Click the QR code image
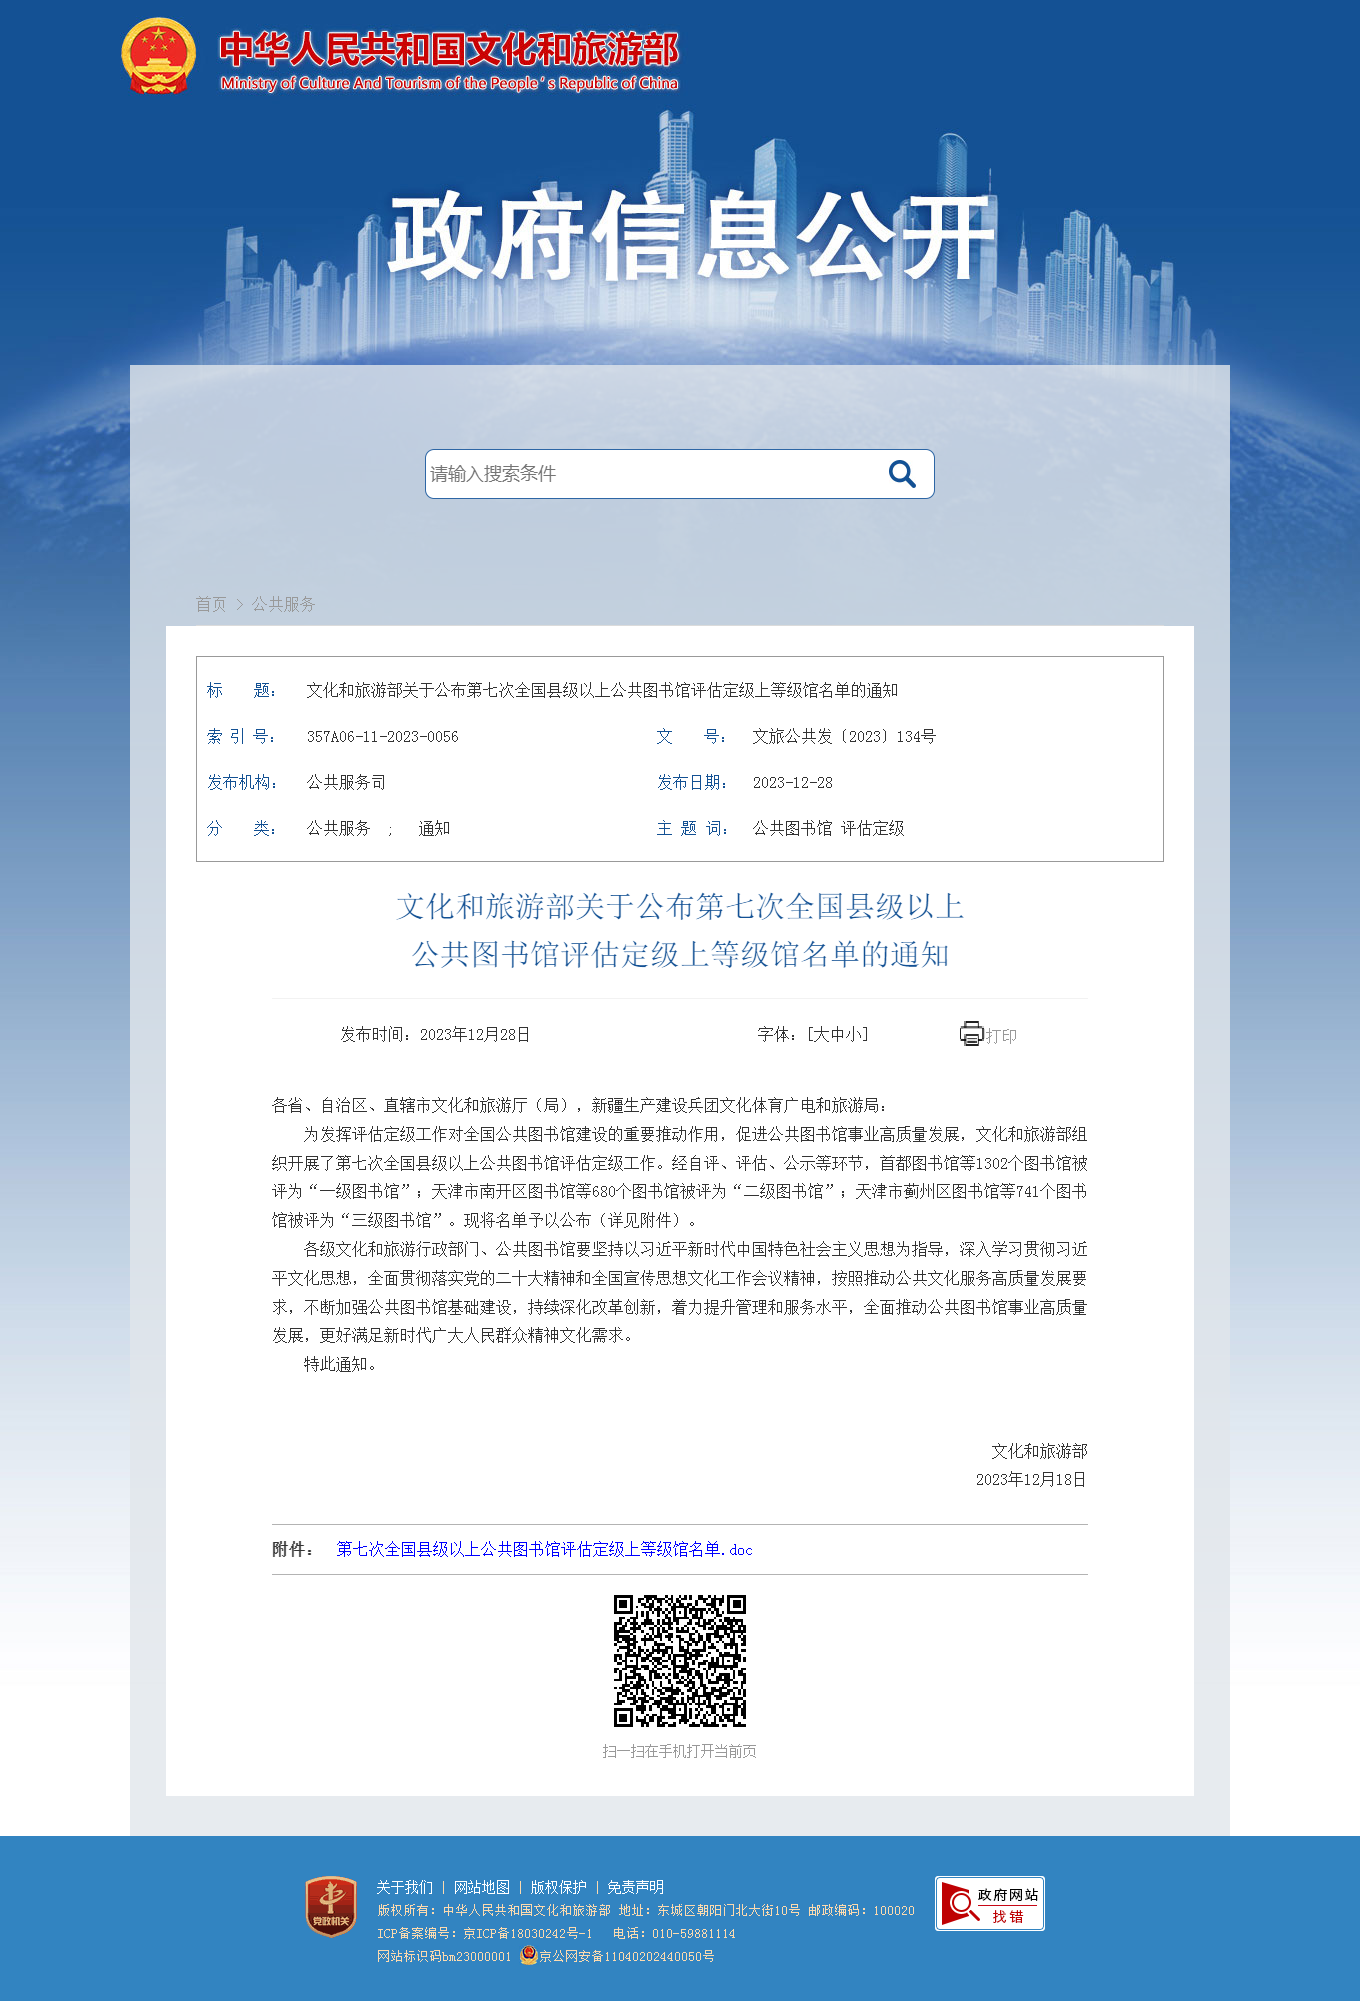The height and width of the screenshot is (2001, 1360). [680, 1660]
